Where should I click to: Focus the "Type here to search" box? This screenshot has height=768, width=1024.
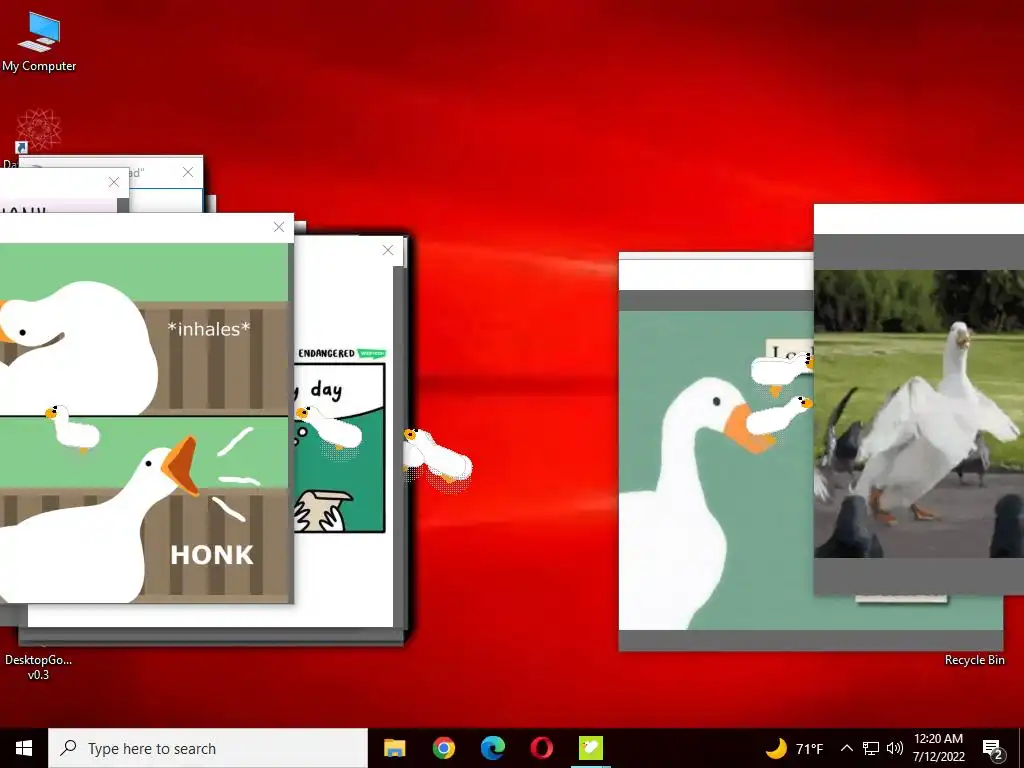click(208, 748)
